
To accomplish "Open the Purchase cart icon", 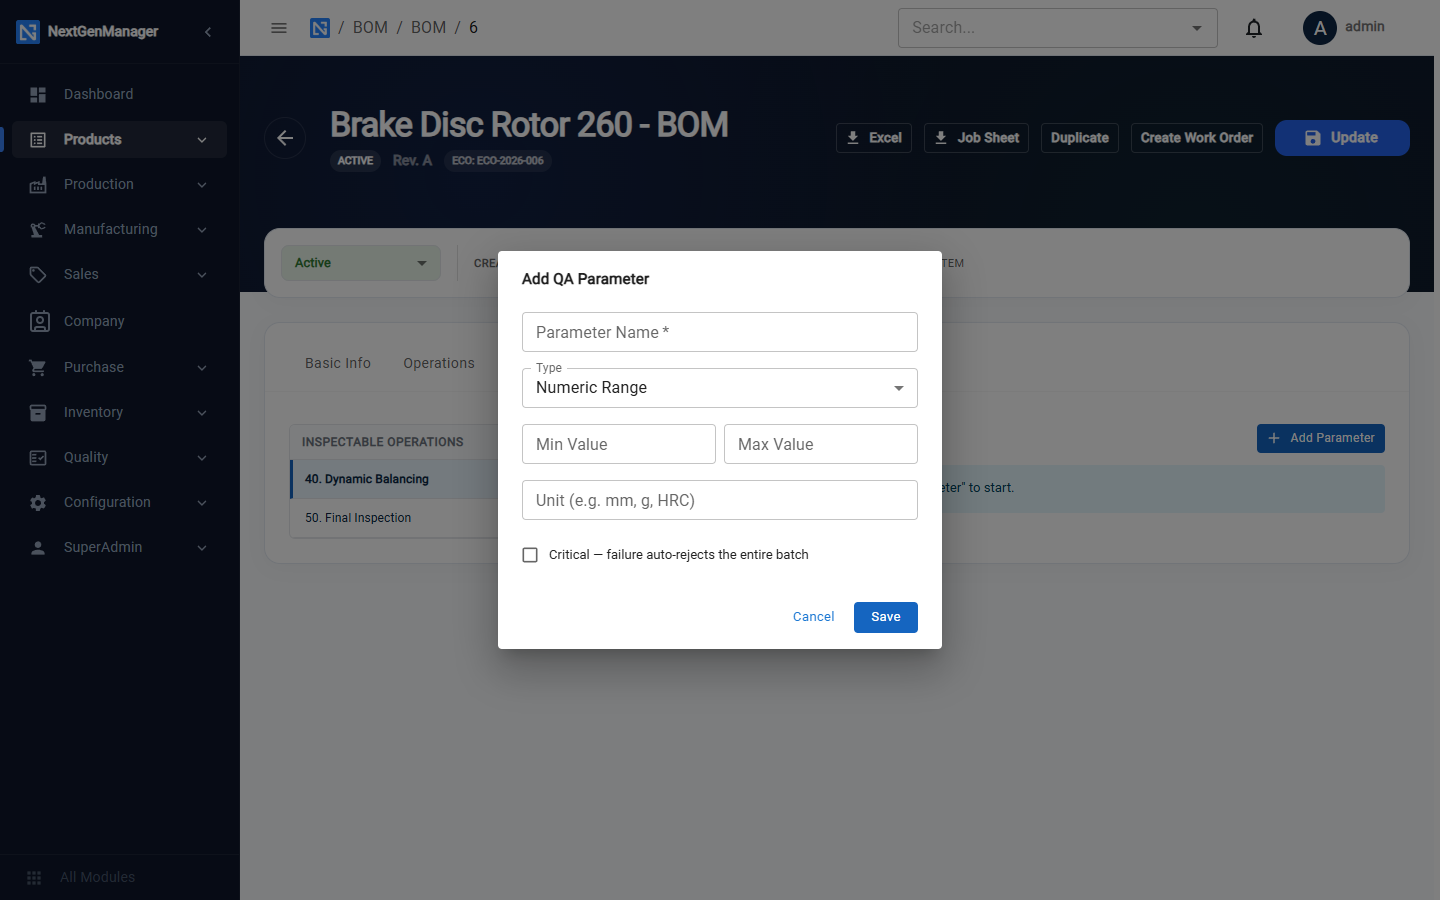I will [38, 367].
